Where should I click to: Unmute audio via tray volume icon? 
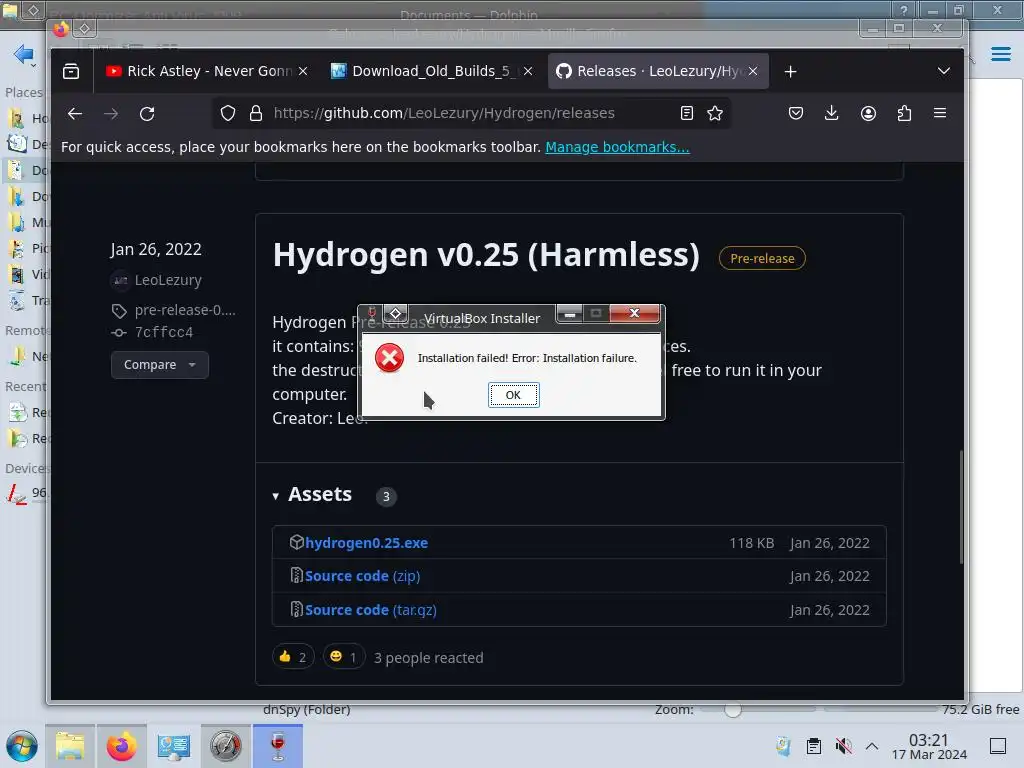[x=843, y=746]
